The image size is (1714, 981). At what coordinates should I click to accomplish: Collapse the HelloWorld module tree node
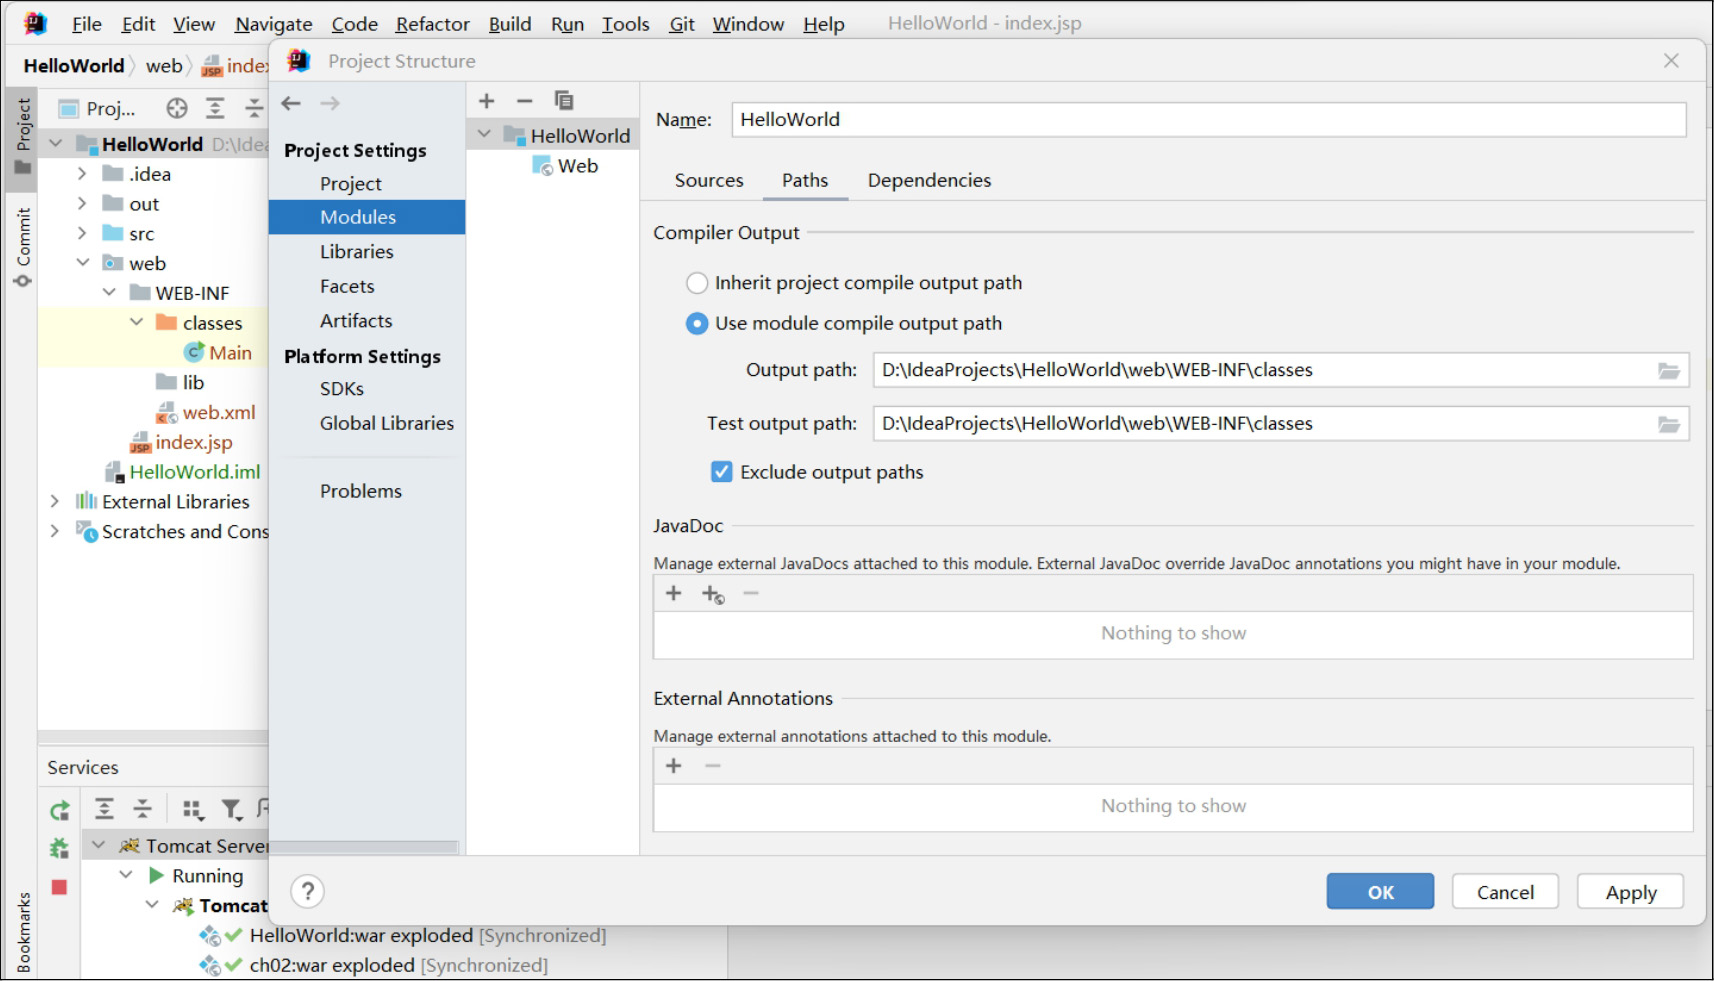[485, 135]
